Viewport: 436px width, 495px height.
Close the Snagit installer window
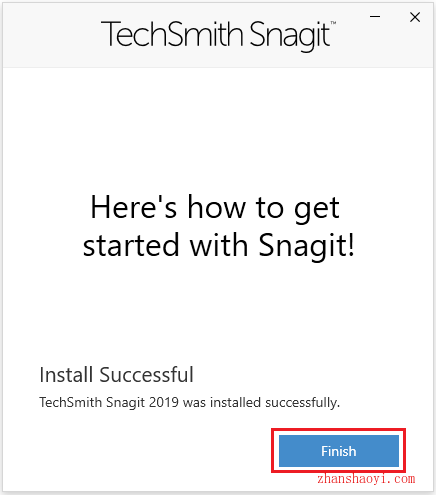tap(415, 17)
